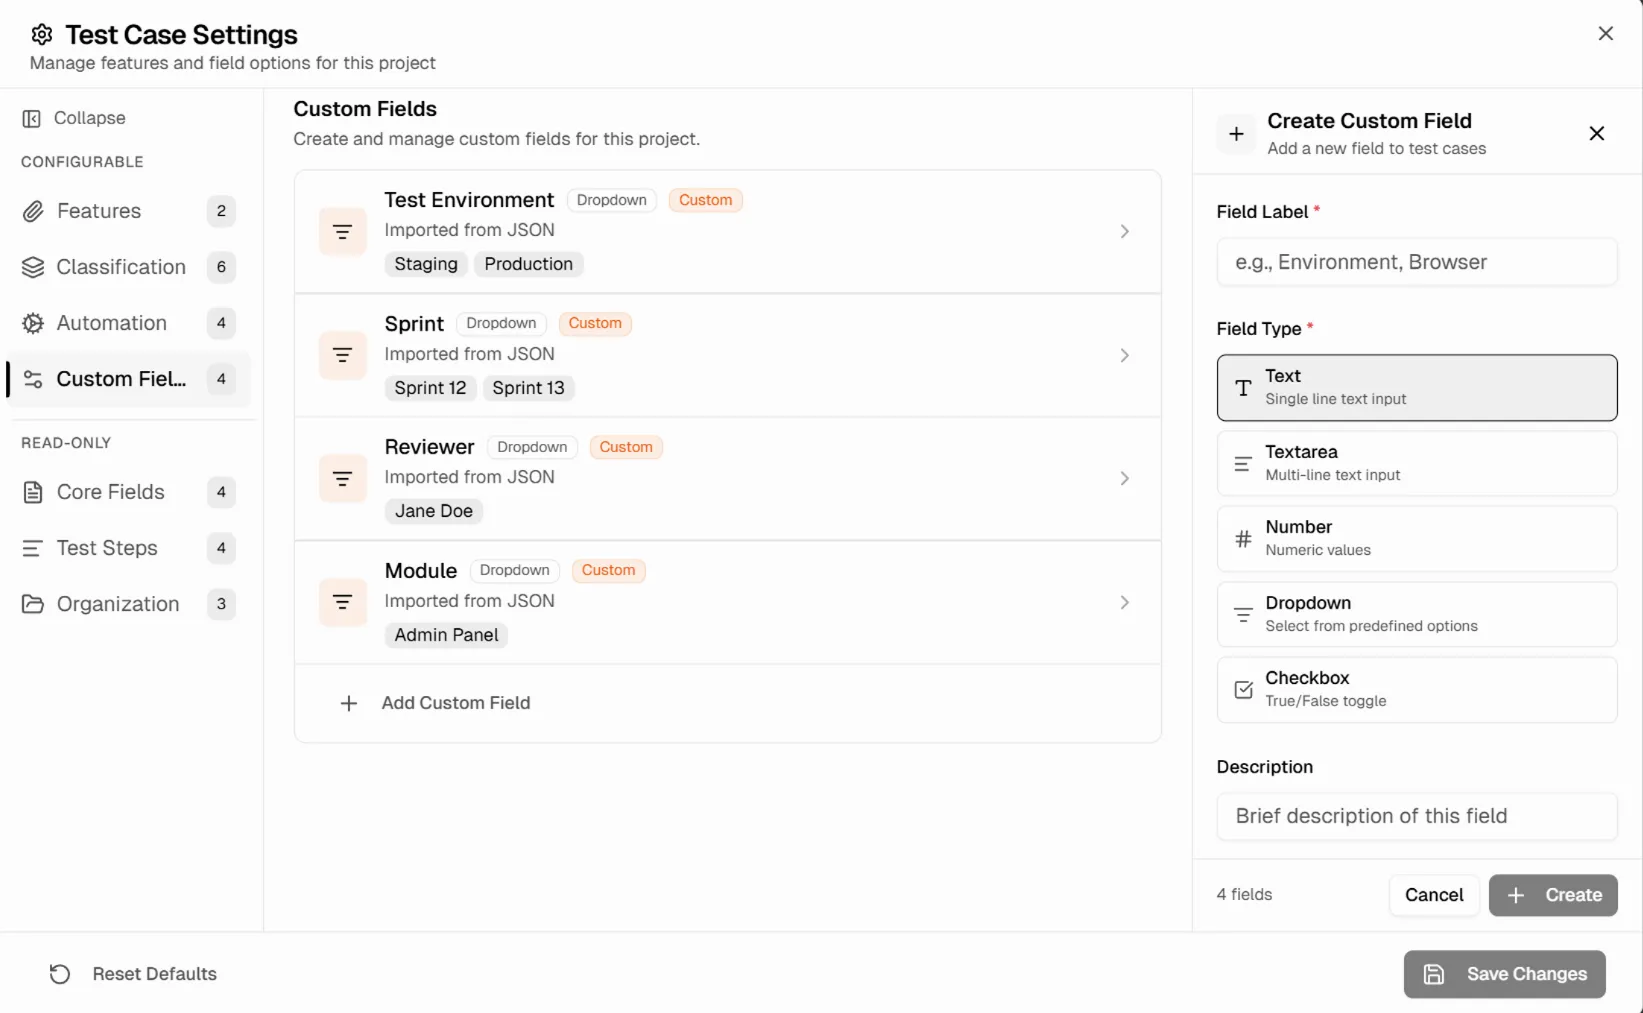Open the Module field details chevron

point(1124,602)
